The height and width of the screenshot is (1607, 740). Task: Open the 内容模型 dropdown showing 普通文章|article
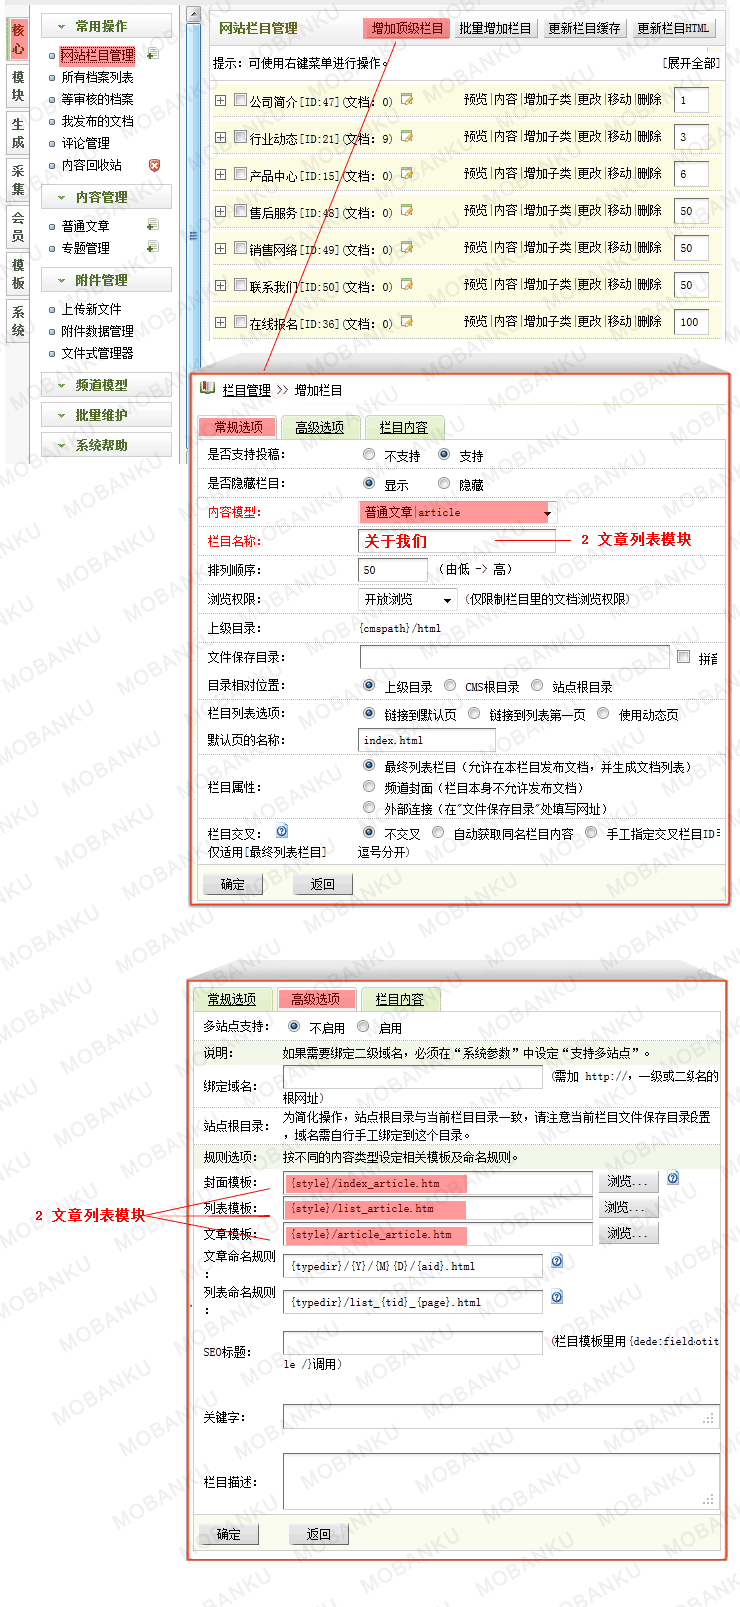456,512
